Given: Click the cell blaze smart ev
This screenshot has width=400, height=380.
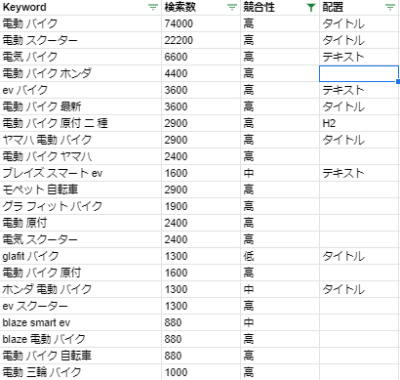Looking at the screenshot, I should point(81,322).
